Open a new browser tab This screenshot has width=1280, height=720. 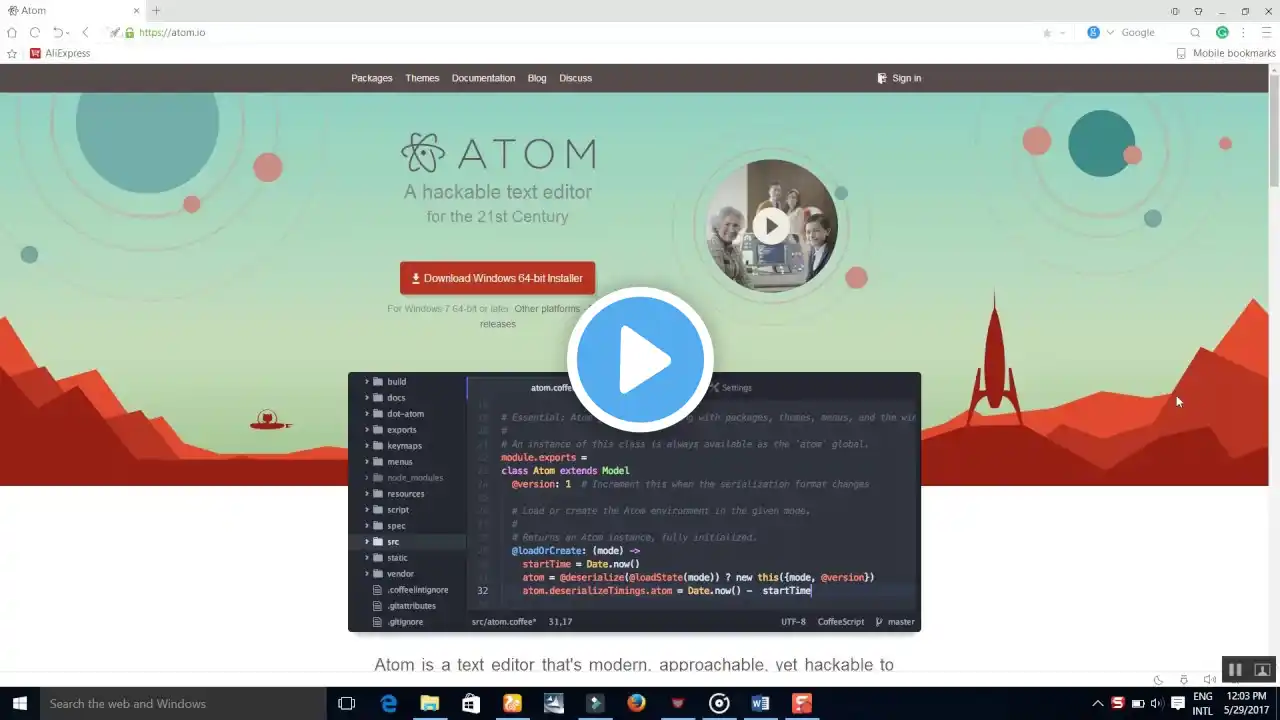click(x=156, y=10)
